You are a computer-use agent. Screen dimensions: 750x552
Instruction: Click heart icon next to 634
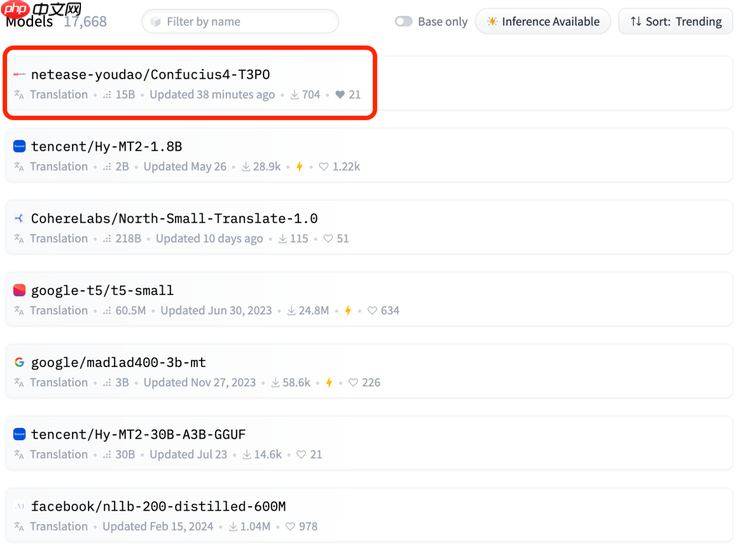pos(372,310)
